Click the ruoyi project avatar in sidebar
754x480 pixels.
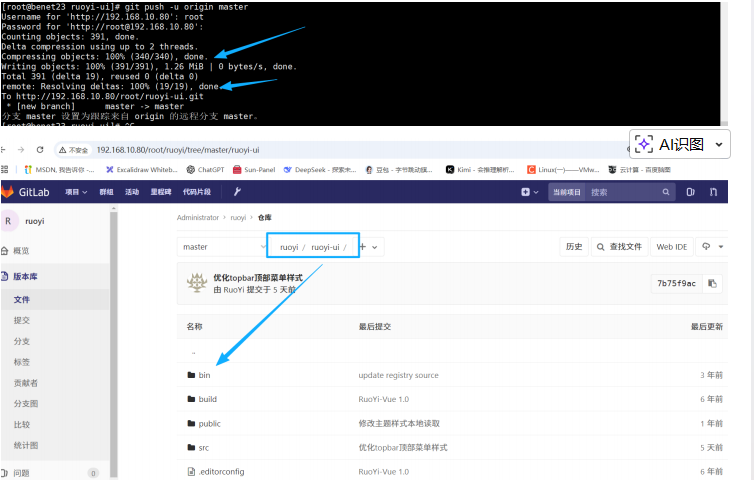[8, 221]
